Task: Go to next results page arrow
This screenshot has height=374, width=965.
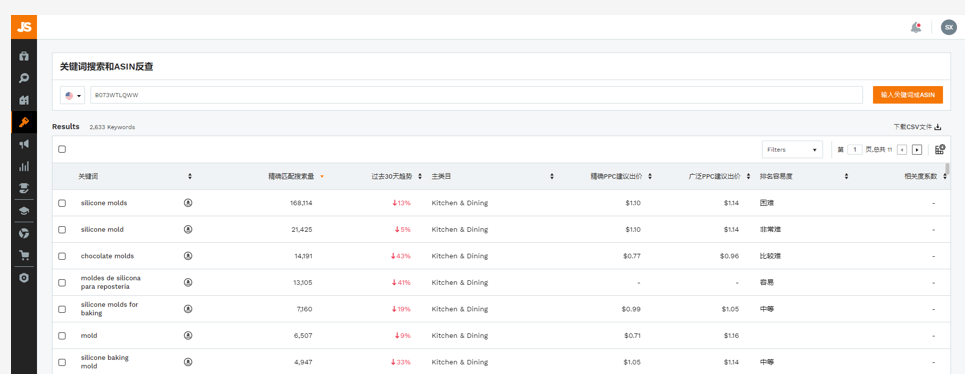Action: (916, 149)
